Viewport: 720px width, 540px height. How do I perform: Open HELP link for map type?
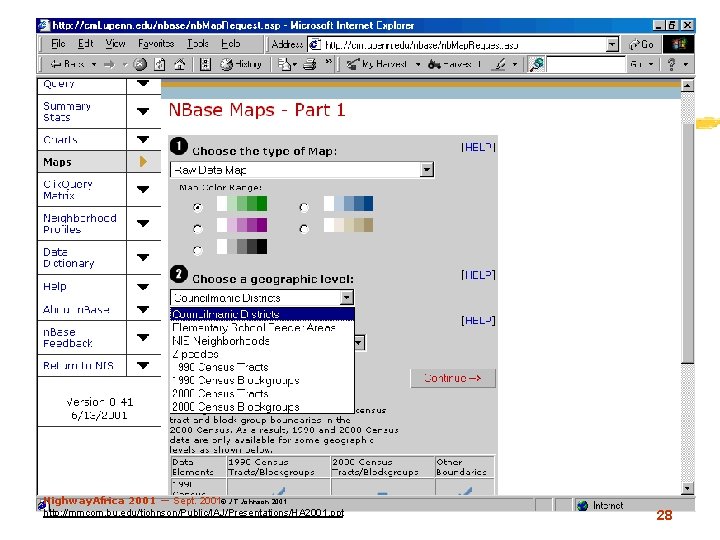[478, 147]
